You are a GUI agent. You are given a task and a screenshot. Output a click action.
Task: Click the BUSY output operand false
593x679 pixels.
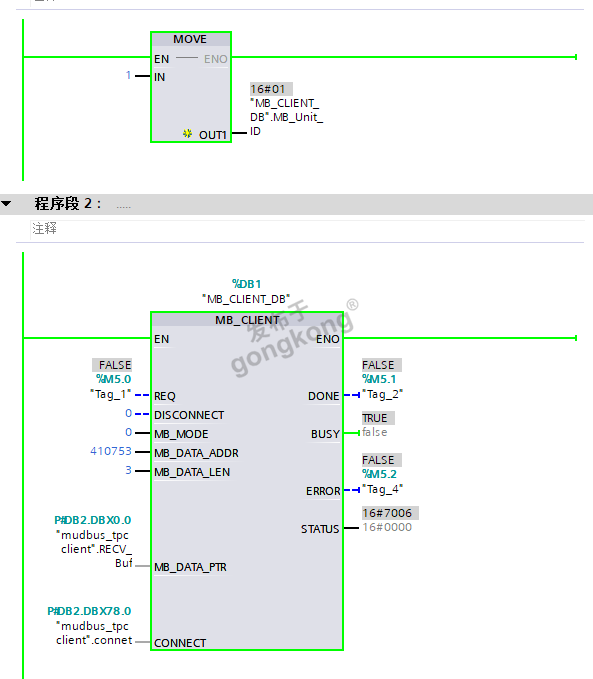click(x=375, y=432)
